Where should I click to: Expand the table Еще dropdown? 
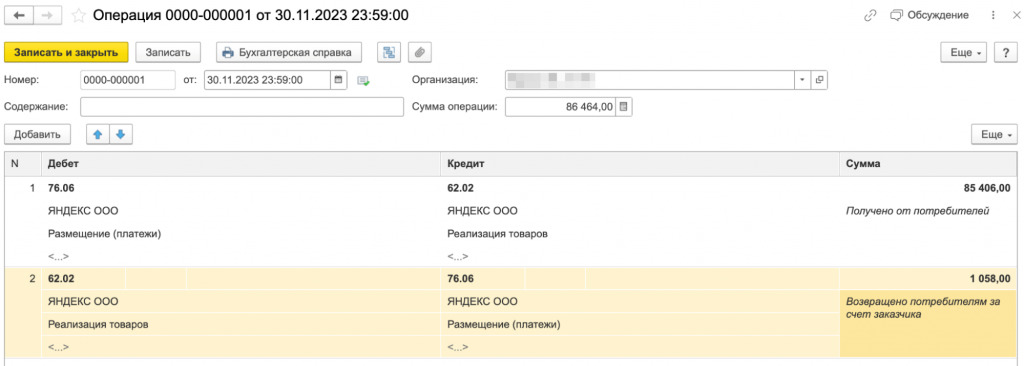(994, 135)
